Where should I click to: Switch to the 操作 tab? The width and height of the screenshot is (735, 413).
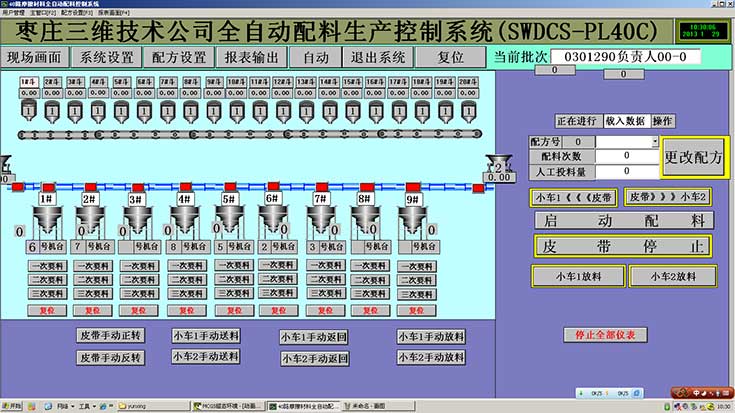click(662, 120)
